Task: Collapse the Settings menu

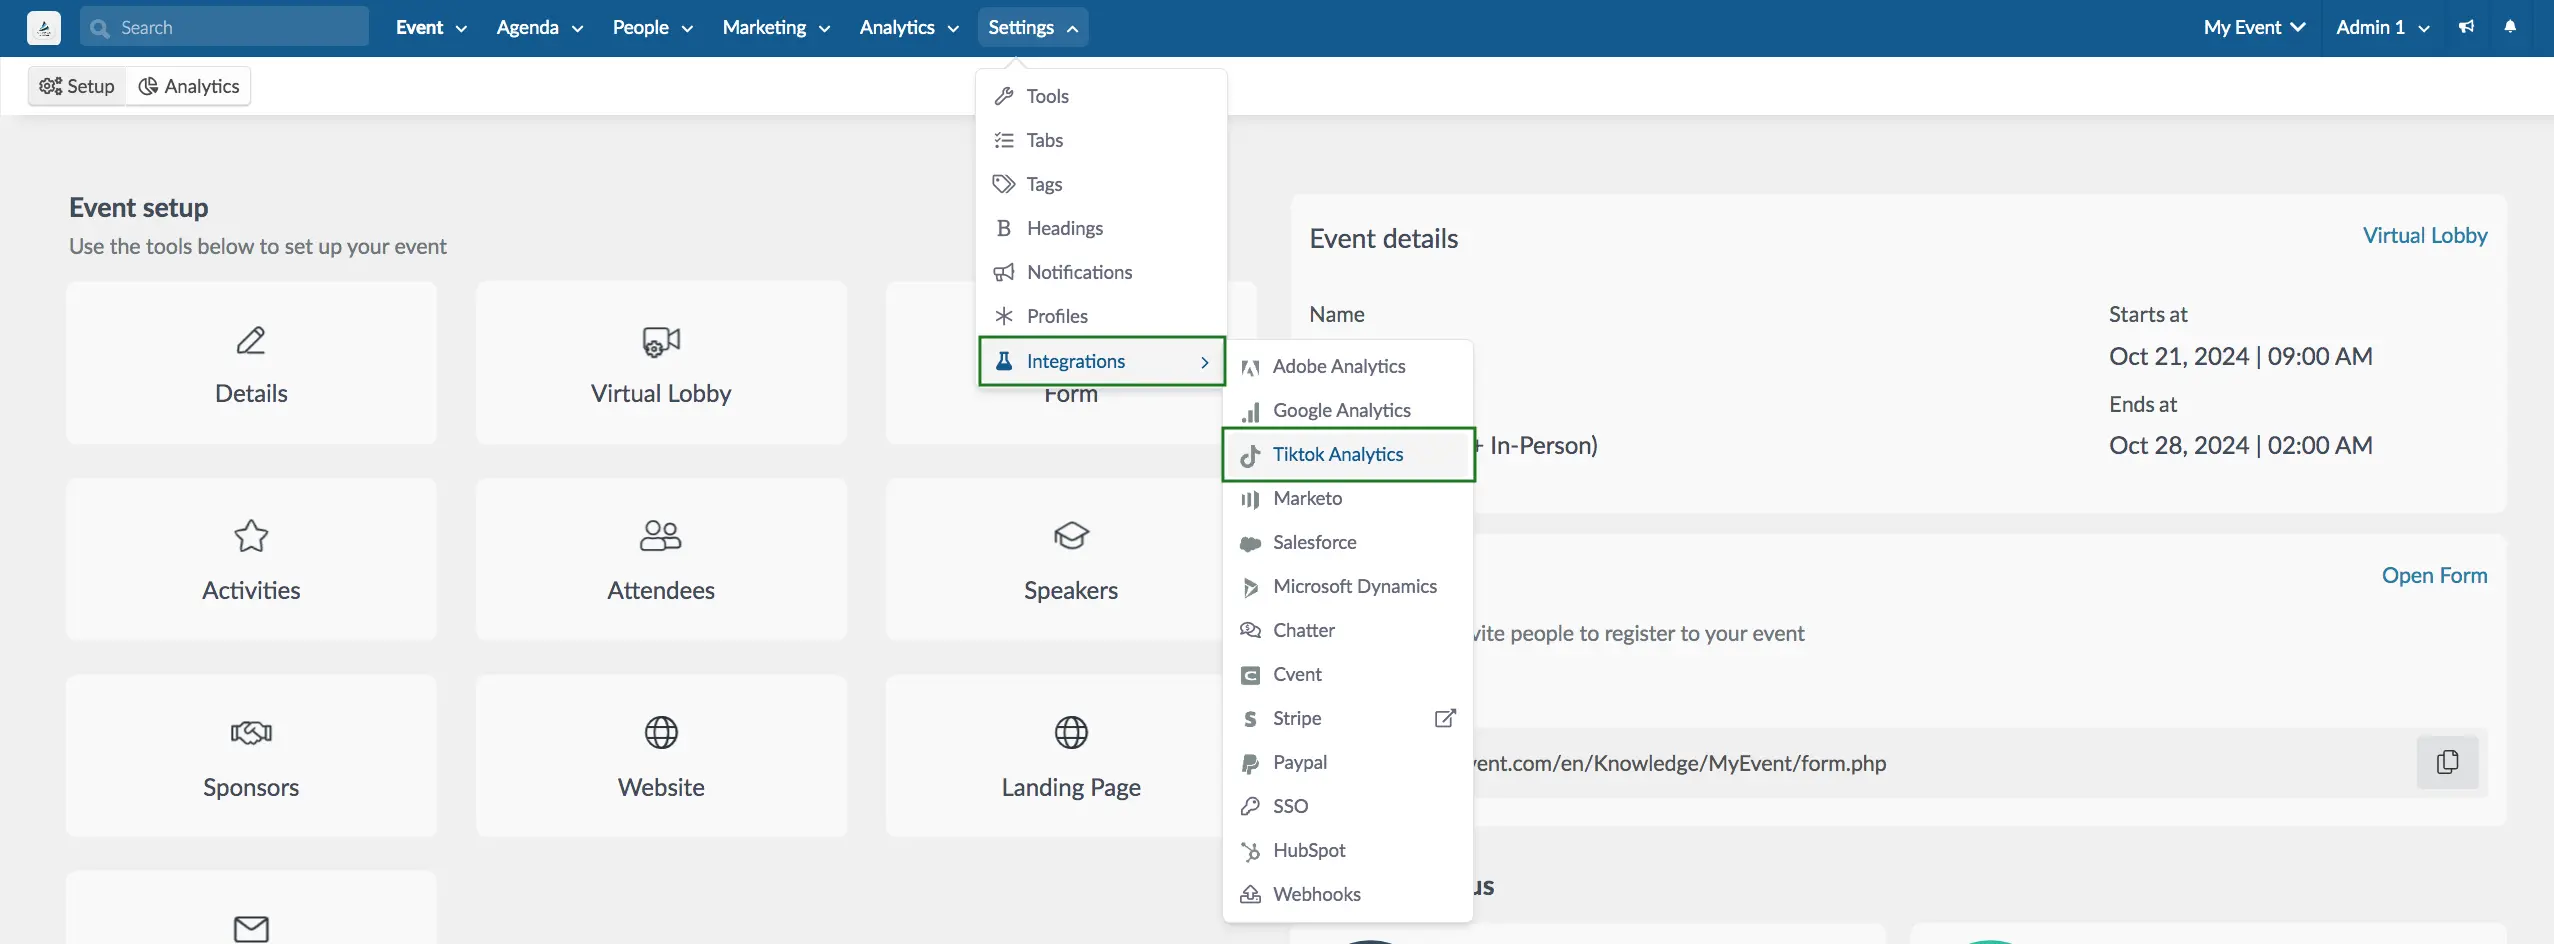Action: coord(1033,27)
